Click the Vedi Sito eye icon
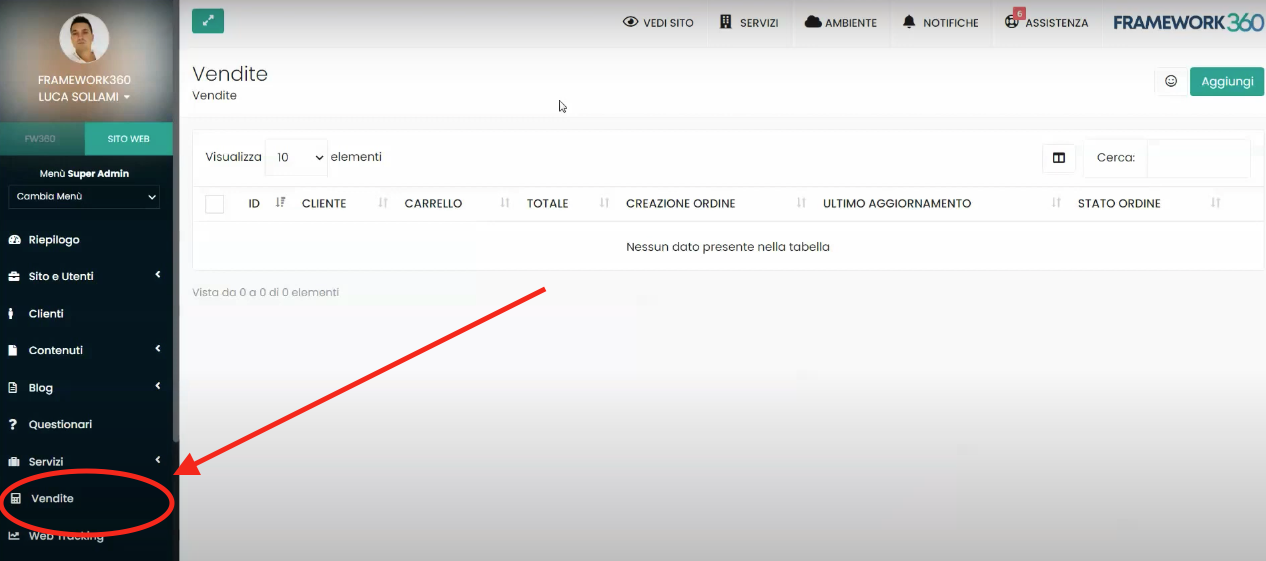1266x561 pixels. click(x=630, y=22)
